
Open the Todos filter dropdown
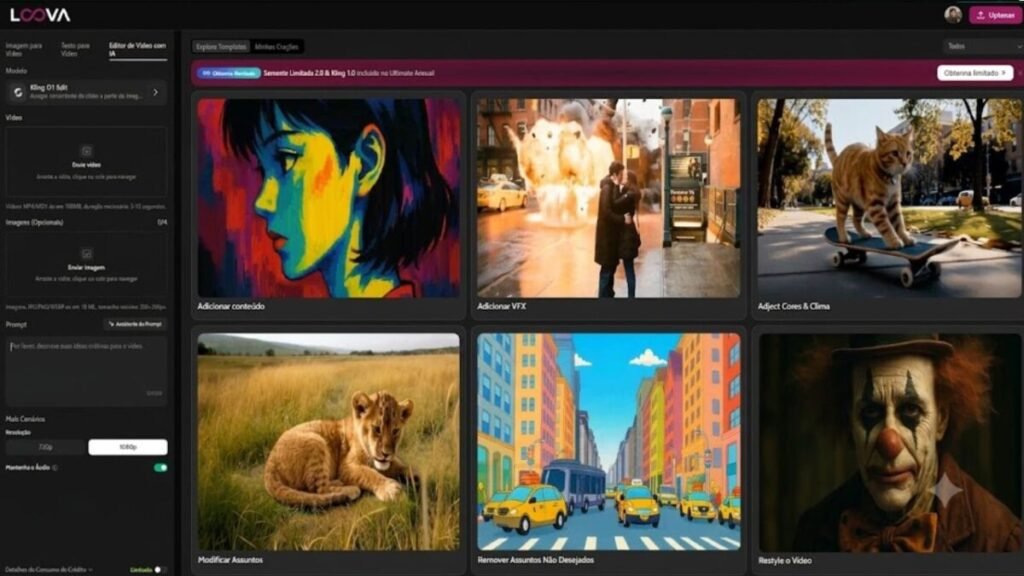[983, 46]
